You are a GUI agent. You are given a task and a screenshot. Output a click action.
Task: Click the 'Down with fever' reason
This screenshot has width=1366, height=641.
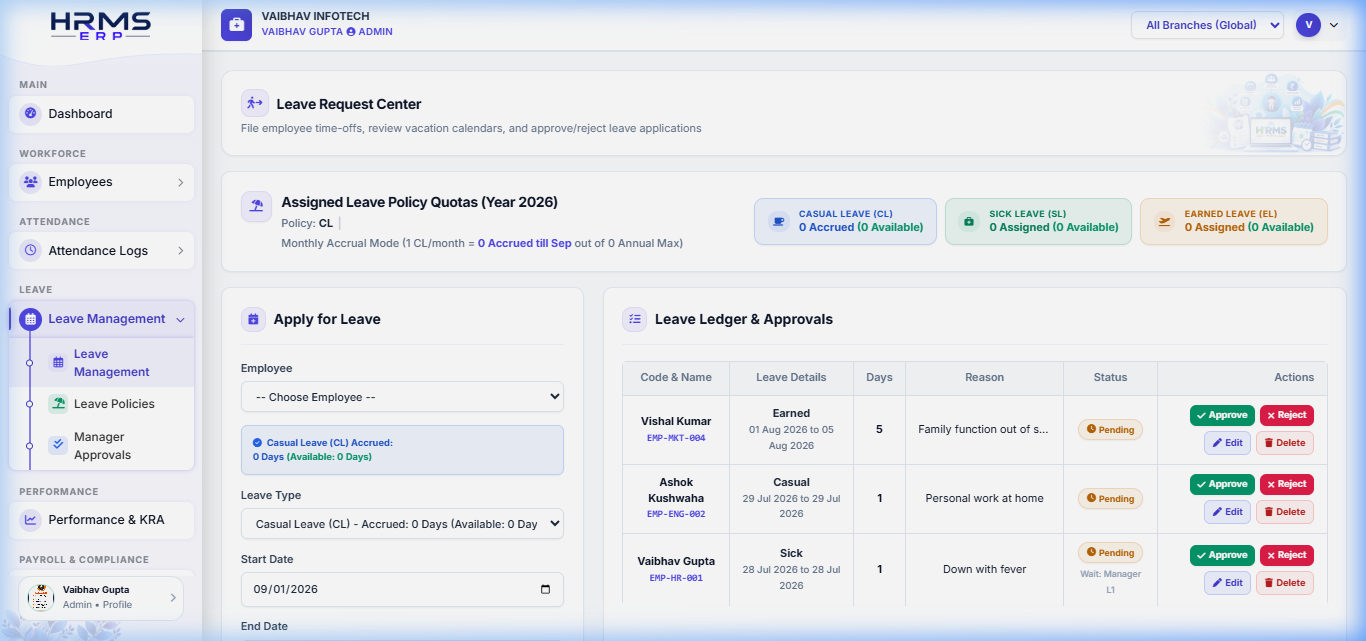pyautogui.click(x=984, y=569)
